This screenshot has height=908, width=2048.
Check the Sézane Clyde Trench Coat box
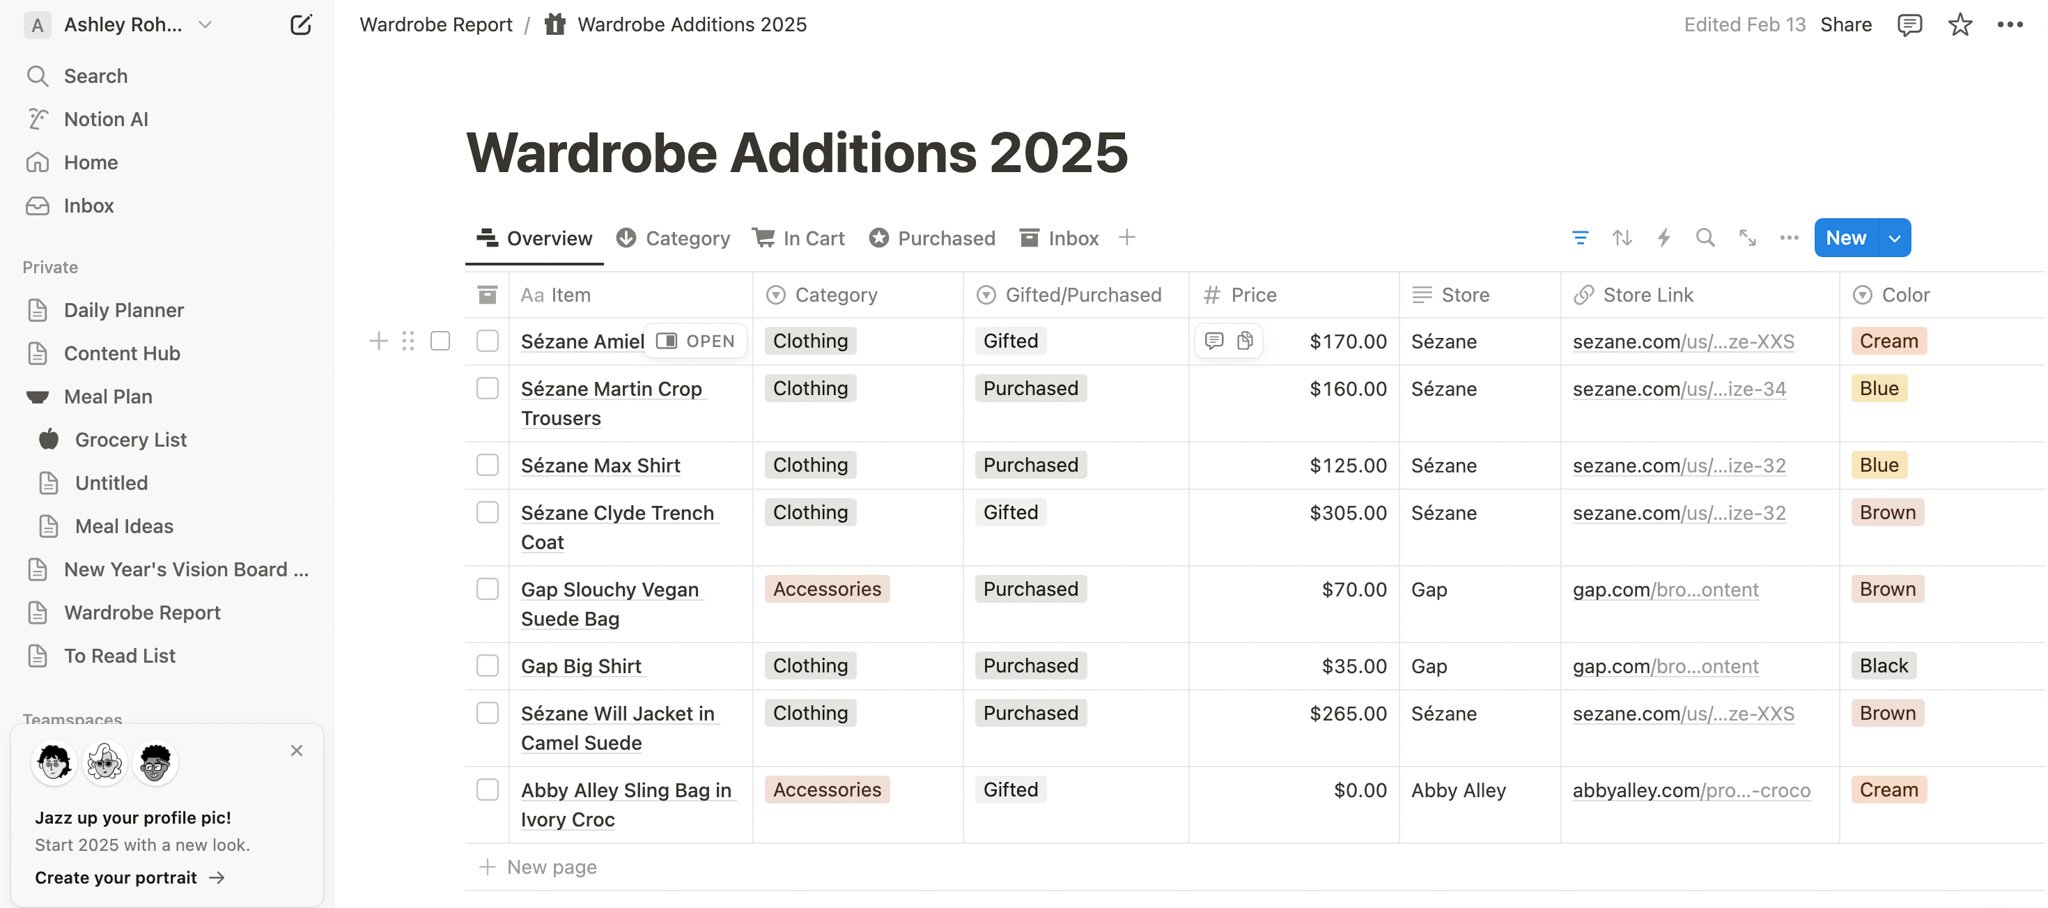pyautogui.click(x=487, y=512)
